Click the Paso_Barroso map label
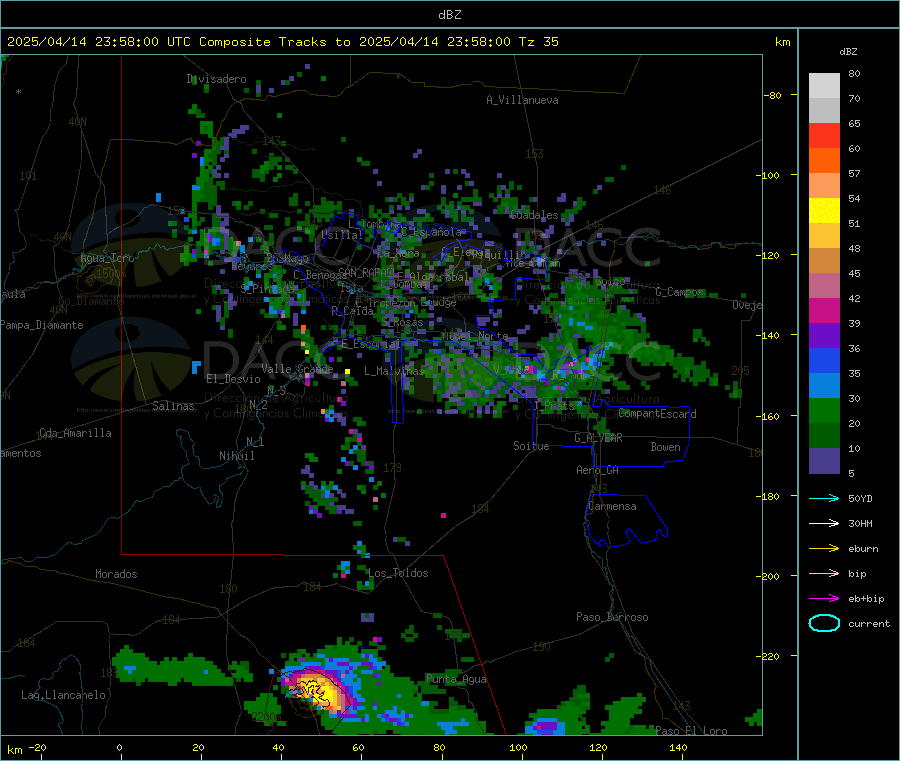This screenshot has height=761, width=900. [x=612, y=617]
